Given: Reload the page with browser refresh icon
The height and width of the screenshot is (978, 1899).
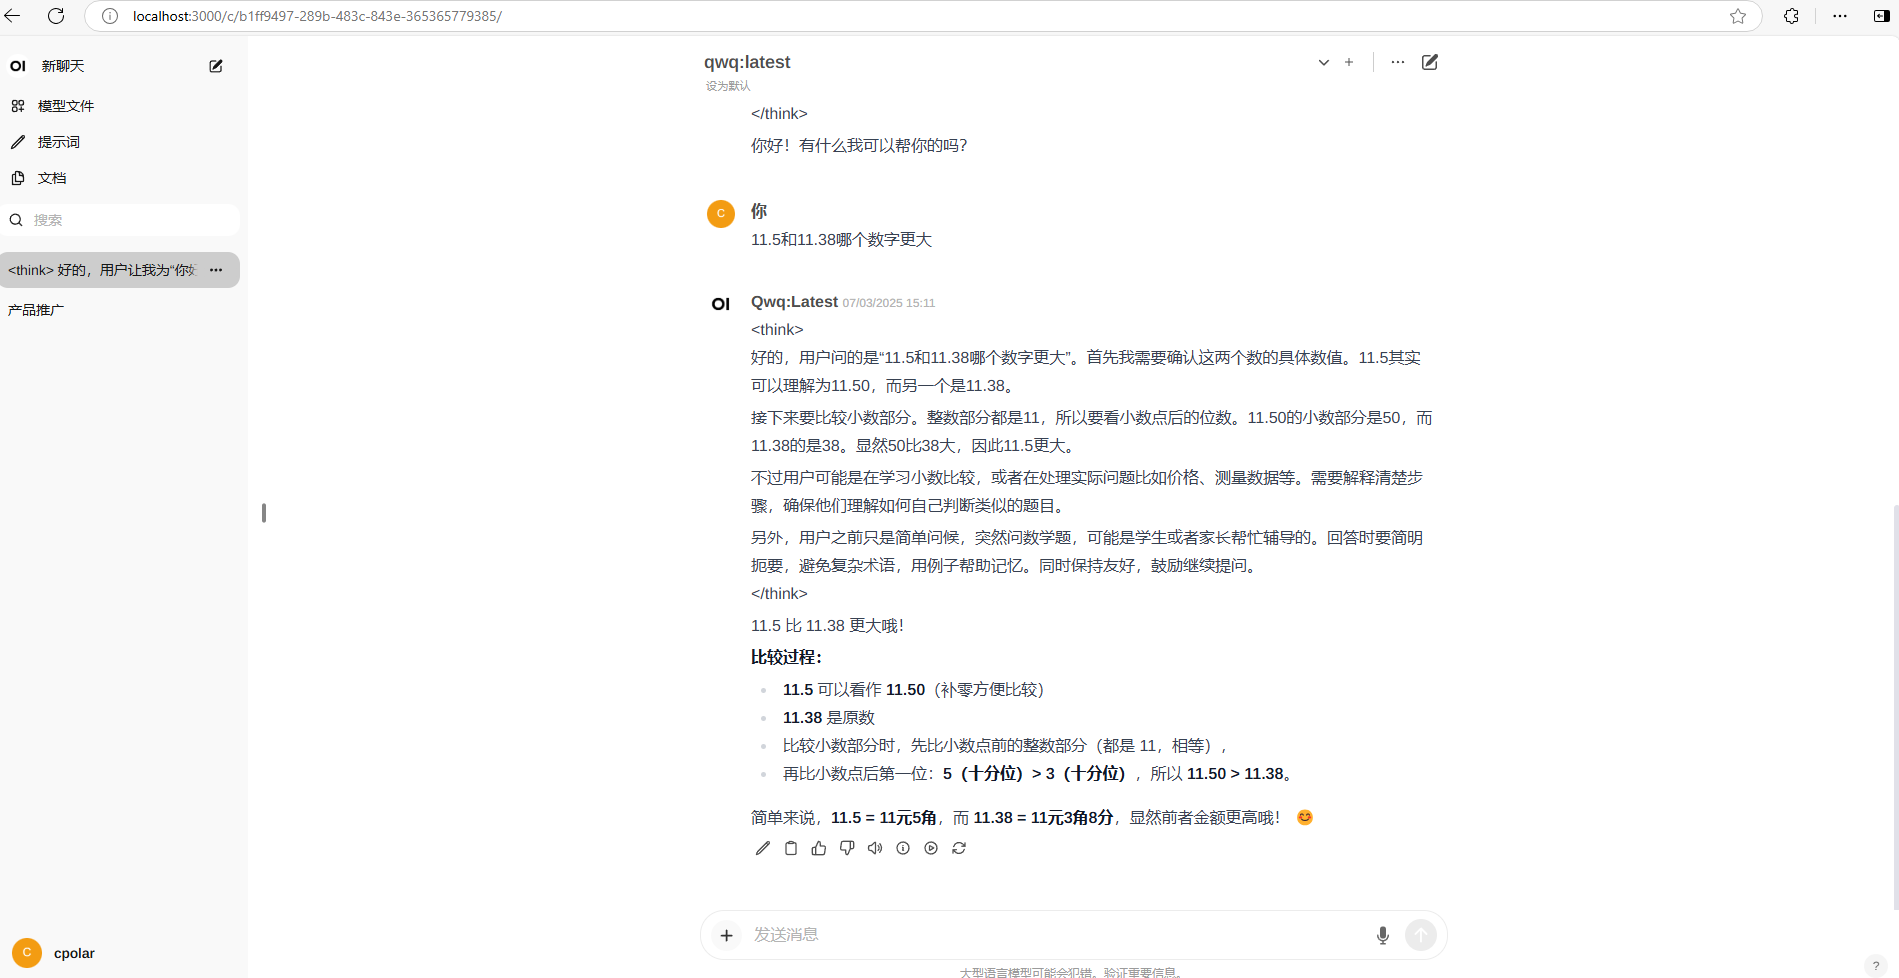Looking at the screenshot, I should pyautogui.click(x=56, y=16).
